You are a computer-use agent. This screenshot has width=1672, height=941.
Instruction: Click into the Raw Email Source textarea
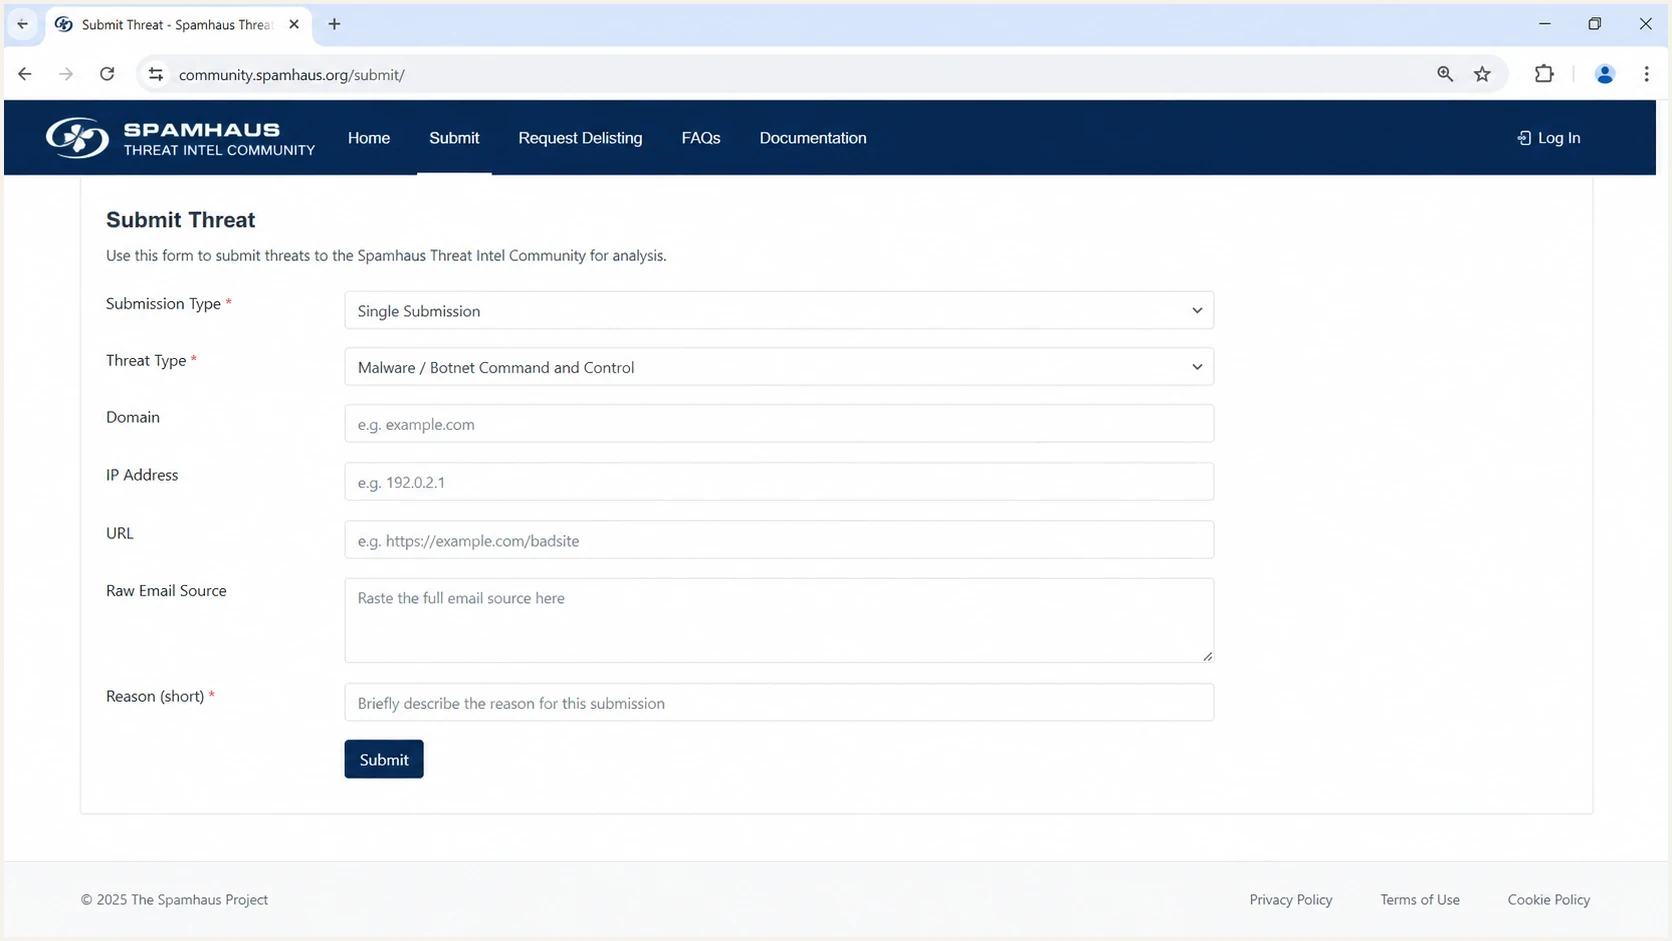point(779,620)
